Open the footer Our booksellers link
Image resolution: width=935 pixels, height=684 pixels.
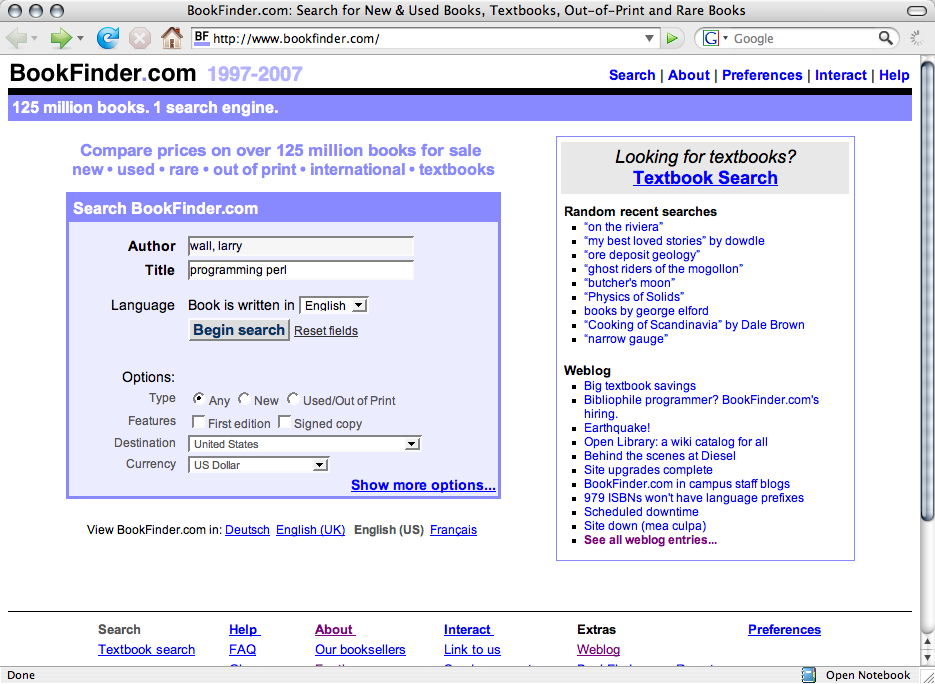[360, 649]
